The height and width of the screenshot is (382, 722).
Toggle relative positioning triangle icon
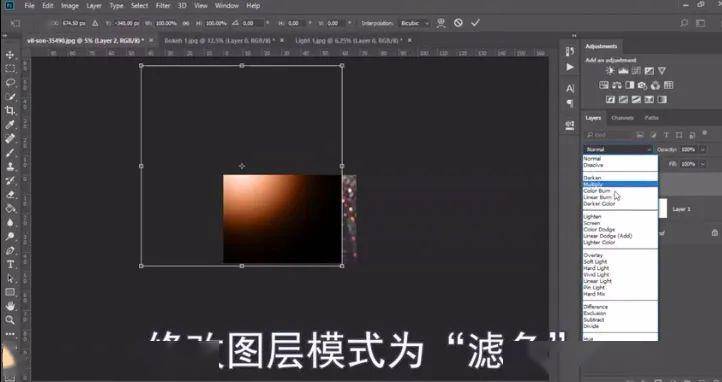click(x=95, y=23)
